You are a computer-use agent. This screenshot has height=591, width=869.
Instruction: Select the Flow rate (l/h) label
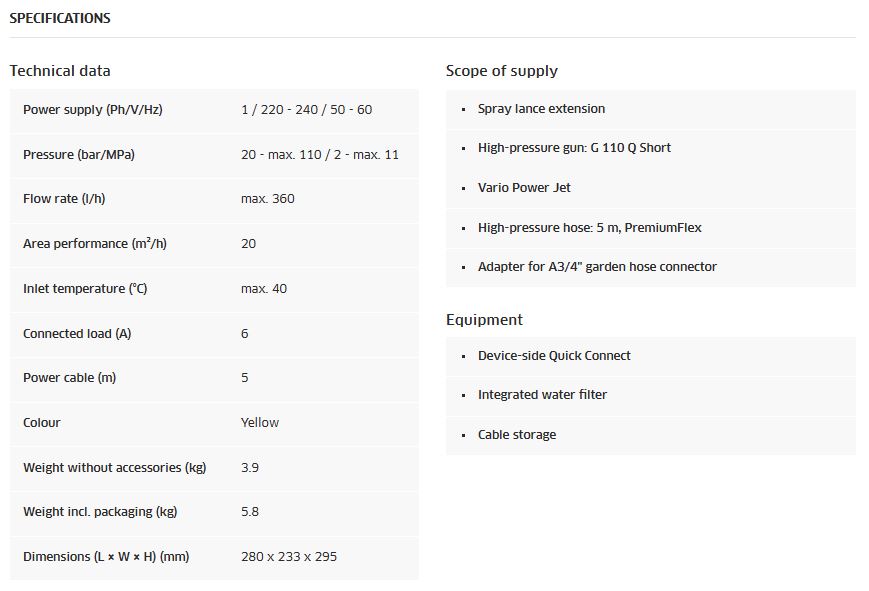coord(64,199)
